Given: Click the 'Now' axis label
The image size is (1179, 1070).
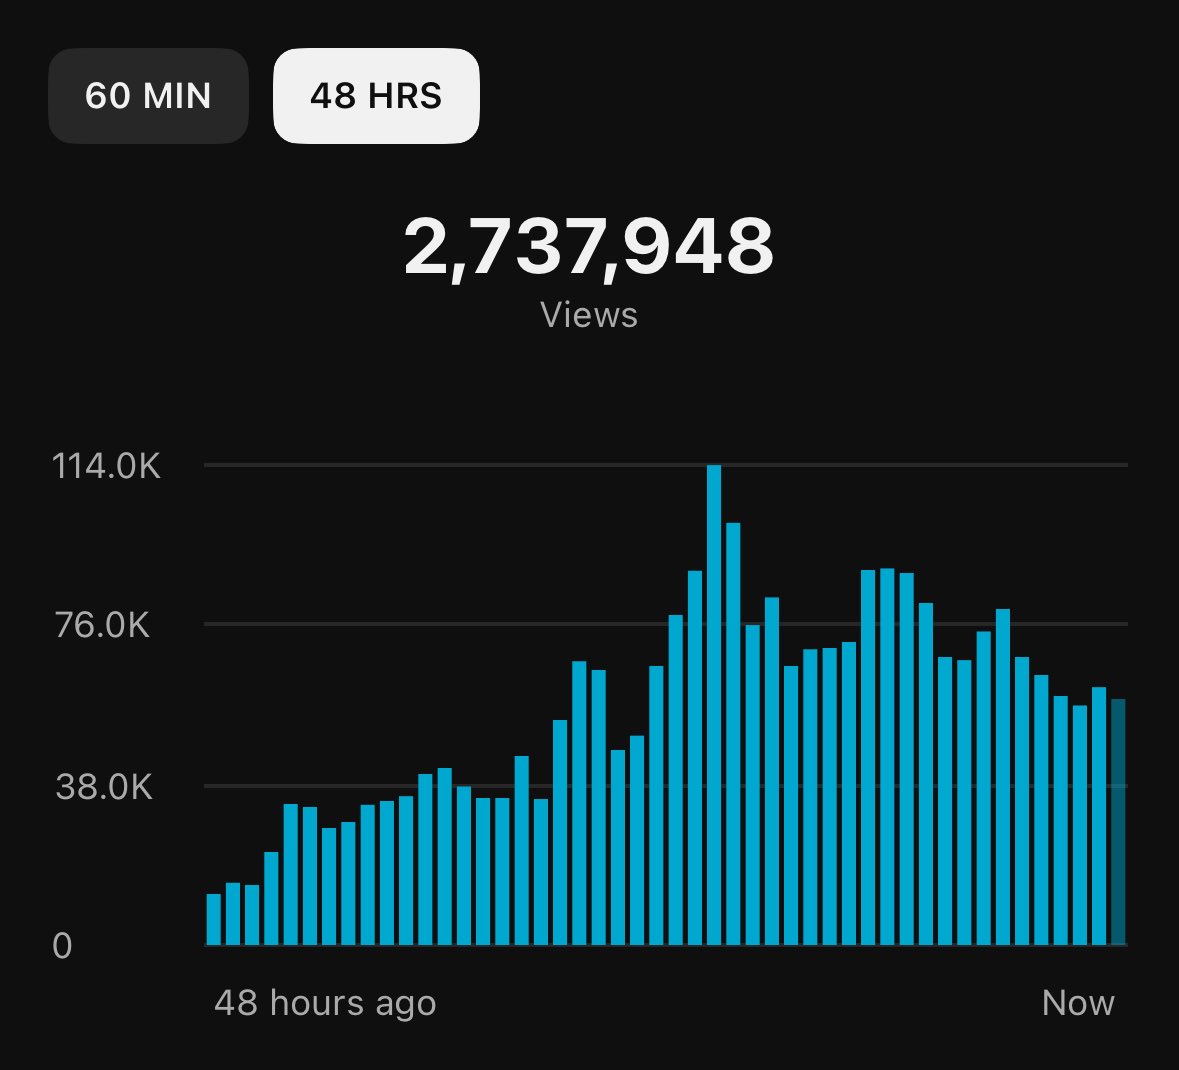Looking at the screenshot, I should [x=1077, y=1003].
